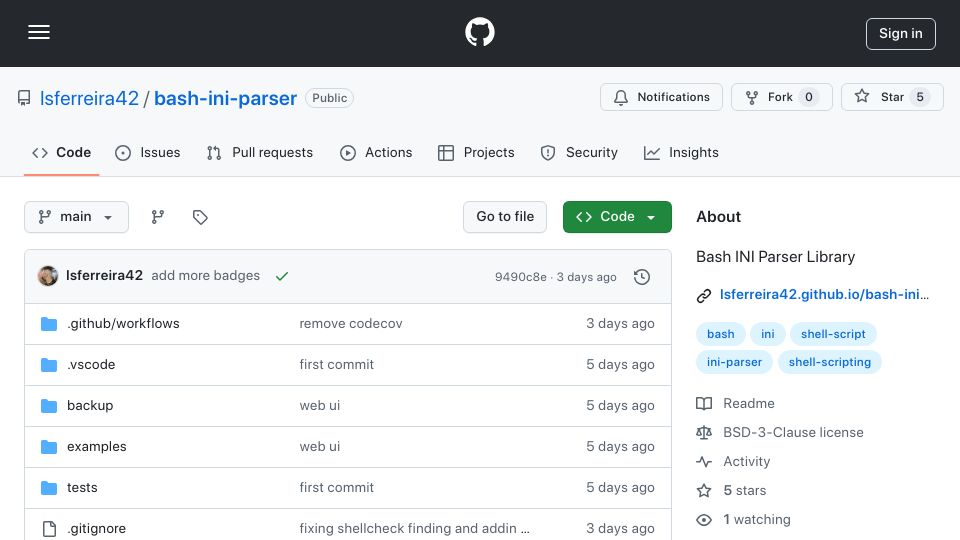The width and height of the screenshot is (960, 540).
Task: Switch to the Issues tab
Action: pos(148,152)
